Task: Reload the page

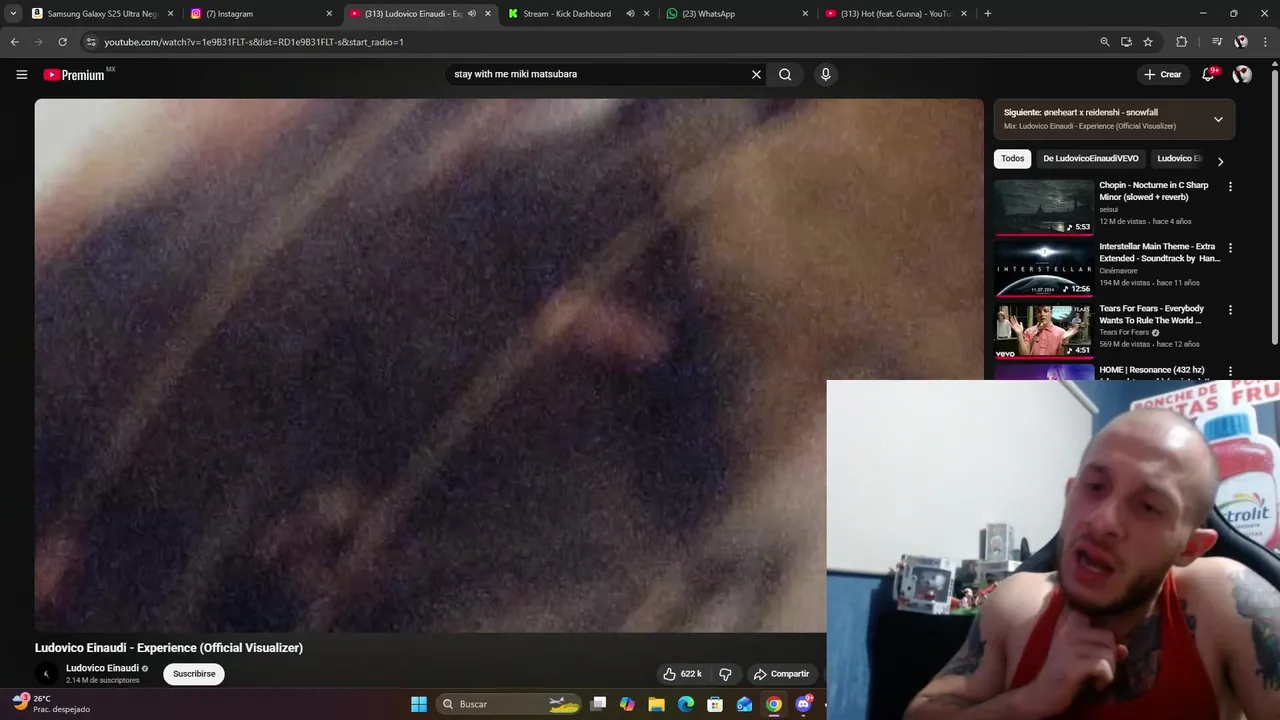Action: pyautogui.click(x=62, y=42)
